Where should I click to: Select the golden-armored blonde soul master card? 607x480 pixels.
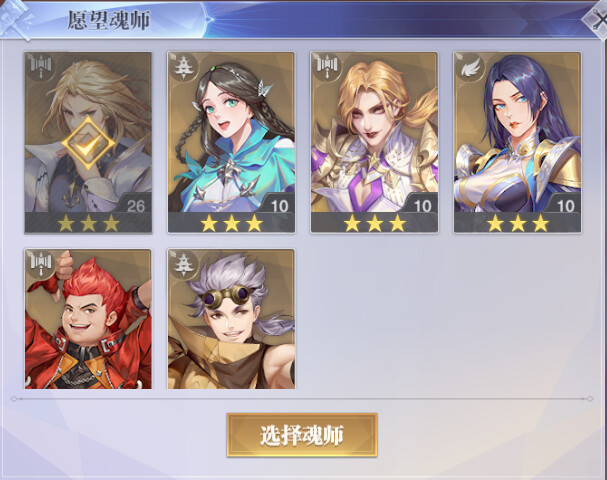coord(374,142)
